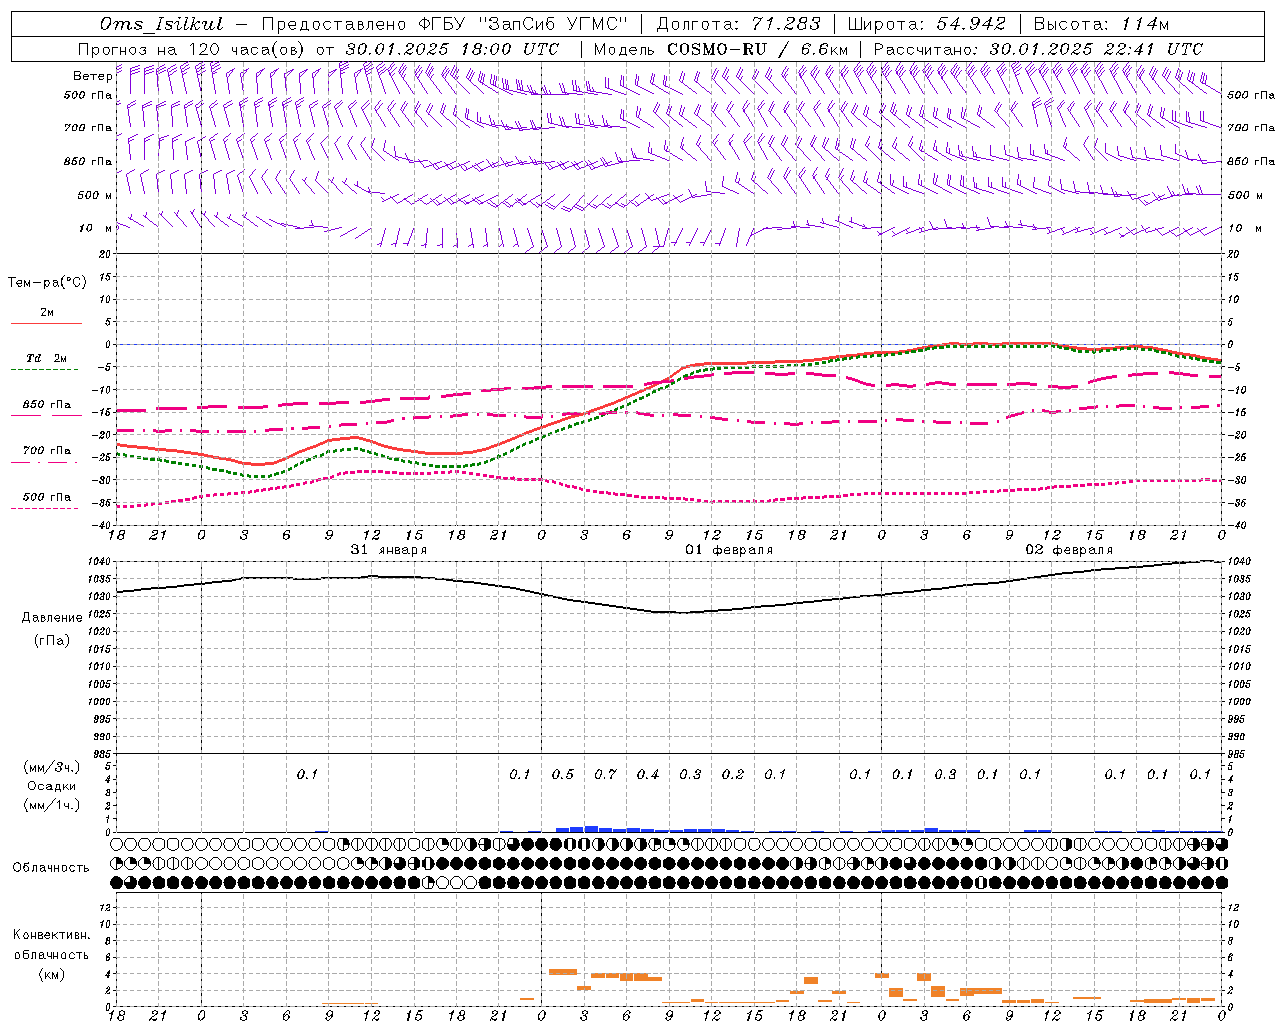Select the (мм/3ч.) unit label
Screen dimensions: 1280x1024
52,767
